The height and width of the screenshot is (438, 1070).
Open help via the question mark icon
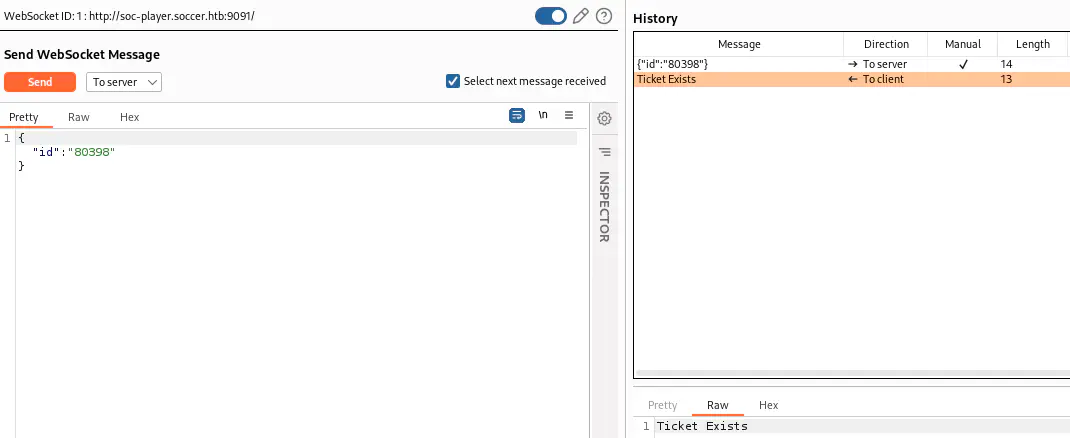coord(604,16)
